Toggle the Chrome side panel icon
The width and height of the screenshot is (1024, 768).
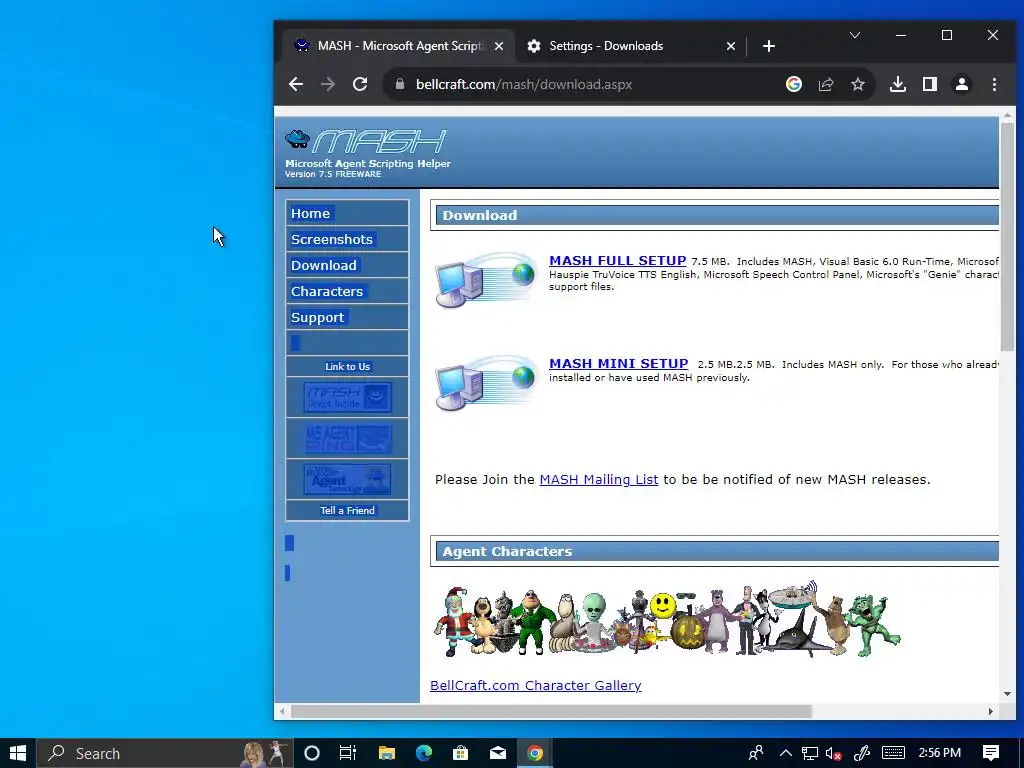(930, 84)
